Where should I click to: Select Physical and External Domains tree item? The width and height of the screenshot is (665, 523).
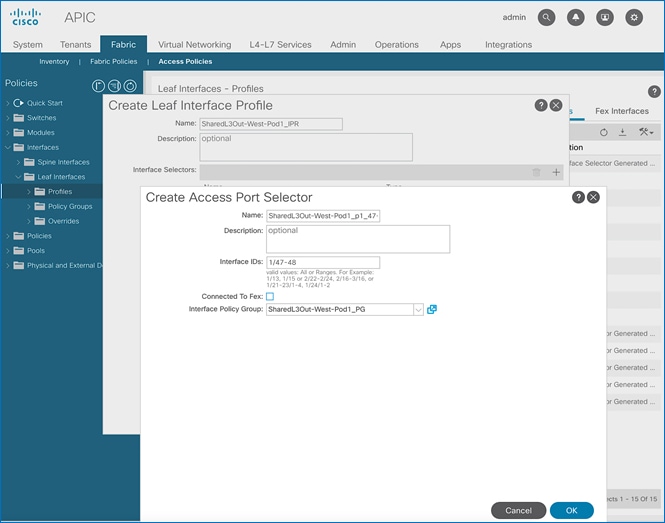coord(64,265)
